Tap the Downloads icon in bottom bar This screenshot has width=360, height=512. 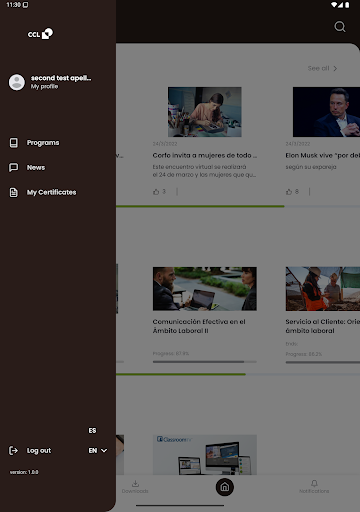tap(135, 483)
